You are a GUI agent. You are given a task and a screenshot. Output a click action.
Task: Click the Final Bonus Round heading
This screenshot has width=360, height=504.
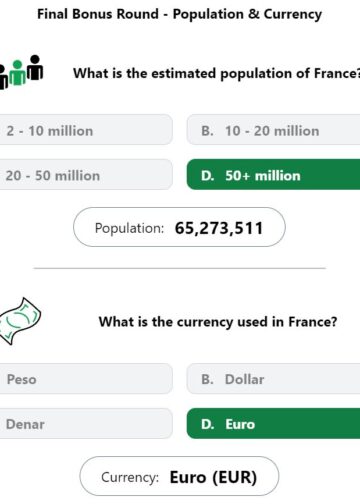(179, 14)
